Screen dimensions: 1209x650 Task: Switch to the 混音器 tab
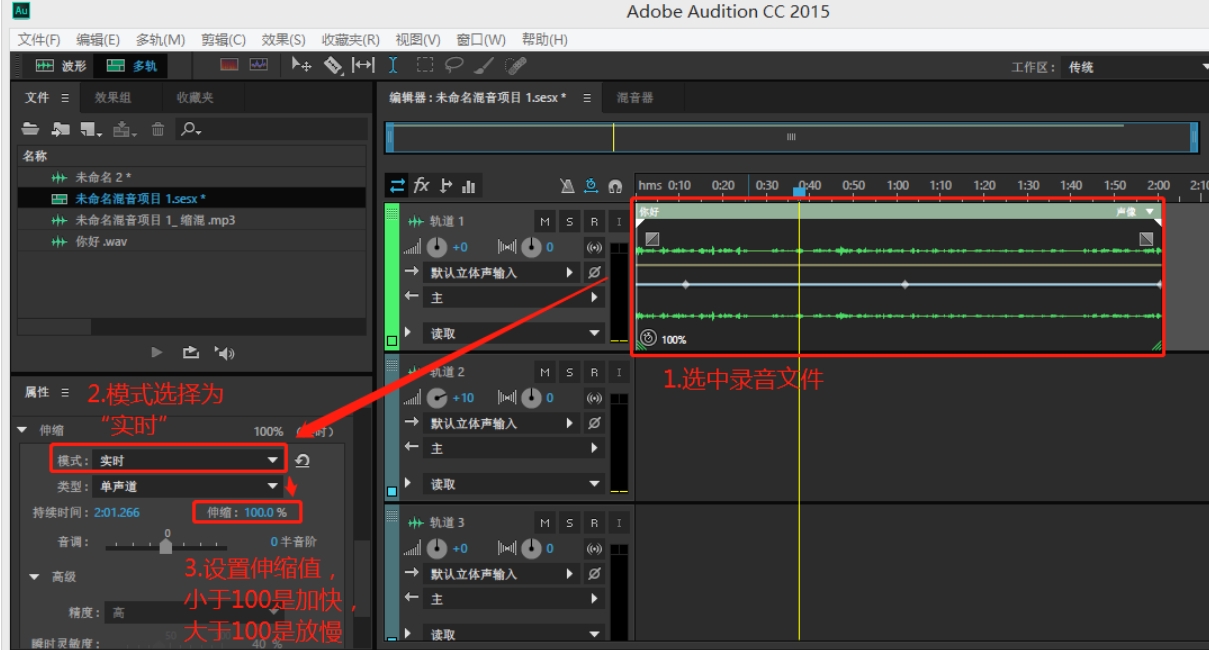pos(635,98)
